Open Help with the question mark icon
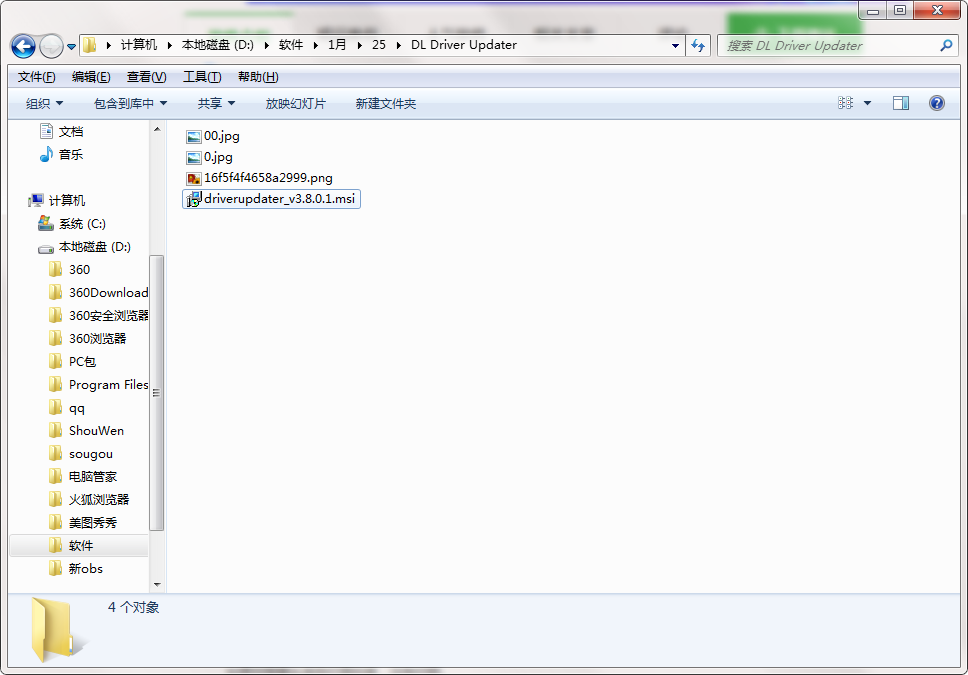The width and height of the screenshot is (968, 675). 937,103
